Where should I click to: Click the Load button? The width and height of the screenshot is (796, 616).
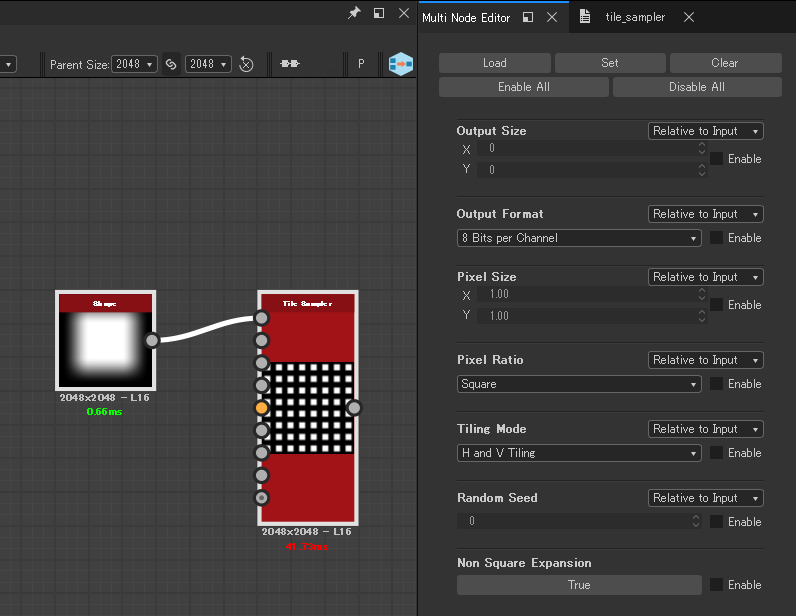point(495,63)
